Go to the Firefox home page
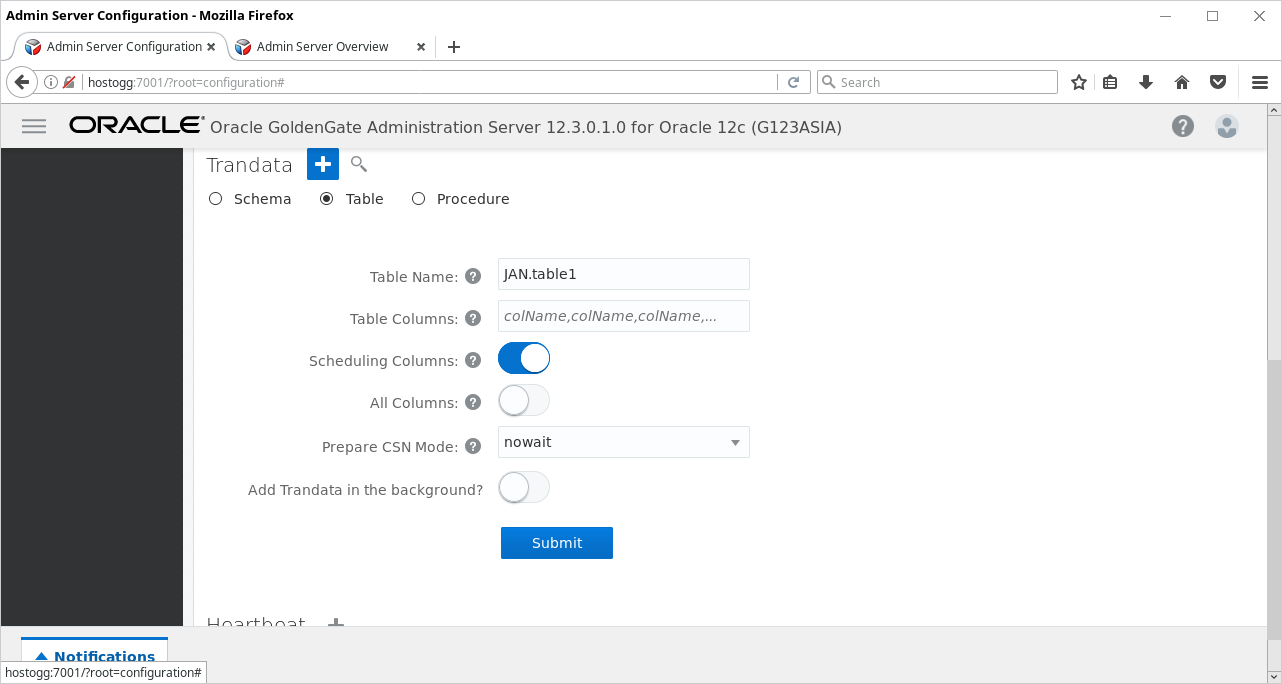The width and height of the screenshot is (1282, 684). click(x=1182, y=82)
